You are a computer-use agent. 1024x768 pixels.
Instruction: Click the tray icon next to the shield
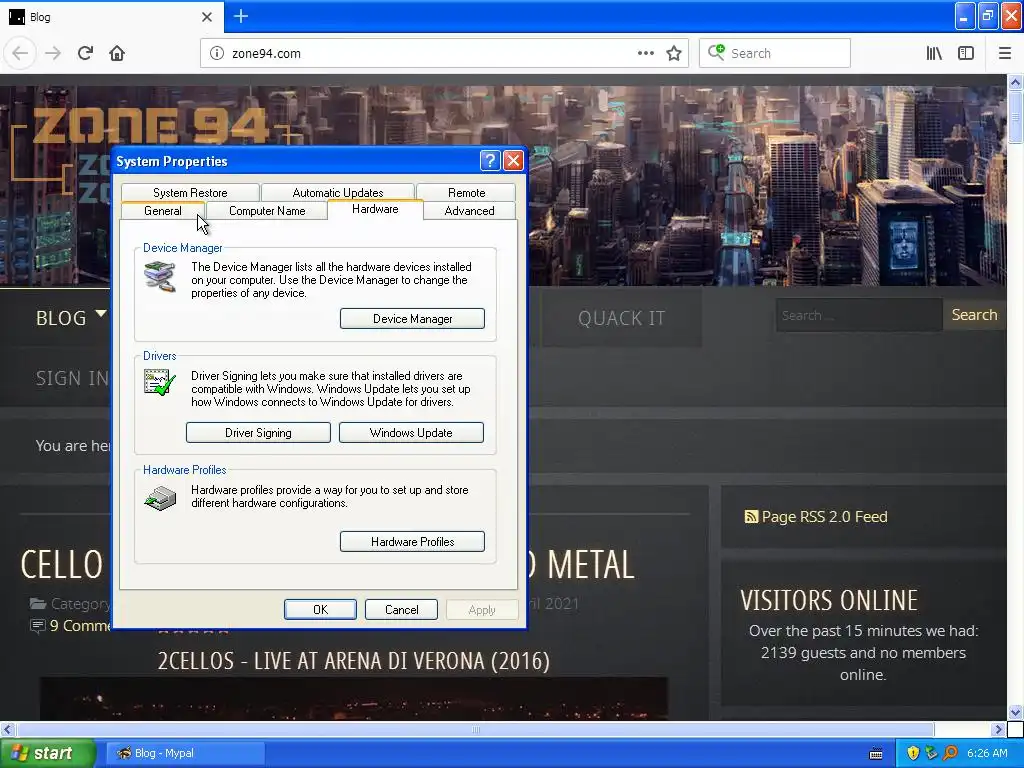[x=932, y=753]
